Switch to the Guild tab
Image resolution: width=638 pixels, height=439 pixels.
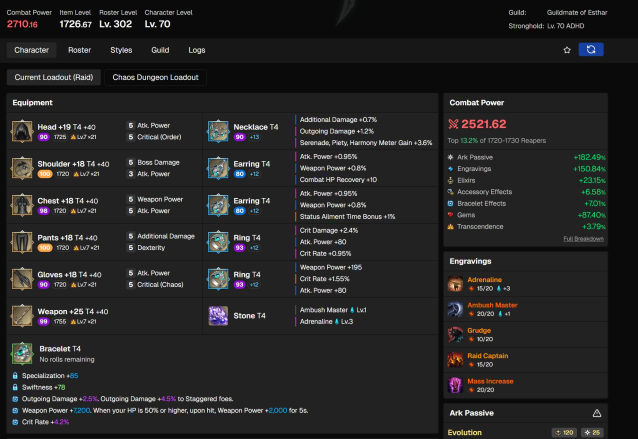[x=160, y=49]
